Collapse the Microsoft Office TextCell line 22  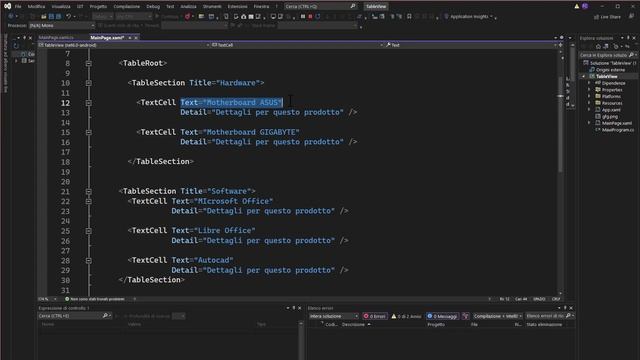(x=89, y=201)
